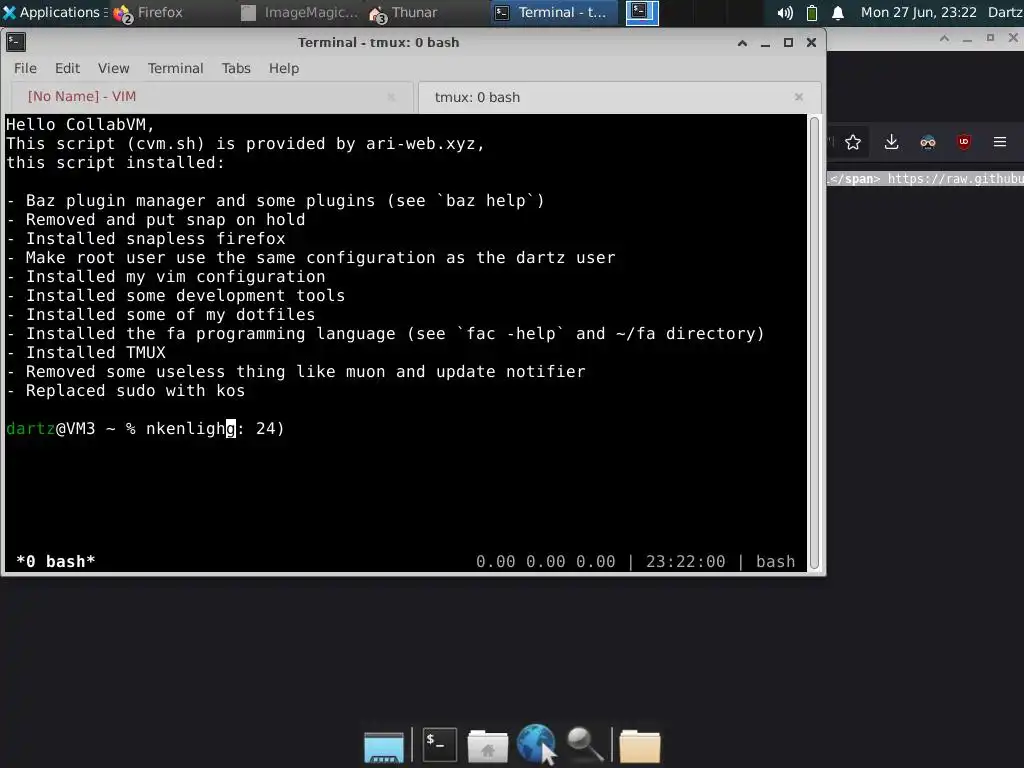1024x768 pixels.
Task: Click the Firefox masked-face extension icon
Action: pyautogui.click(x=928, y=142)
